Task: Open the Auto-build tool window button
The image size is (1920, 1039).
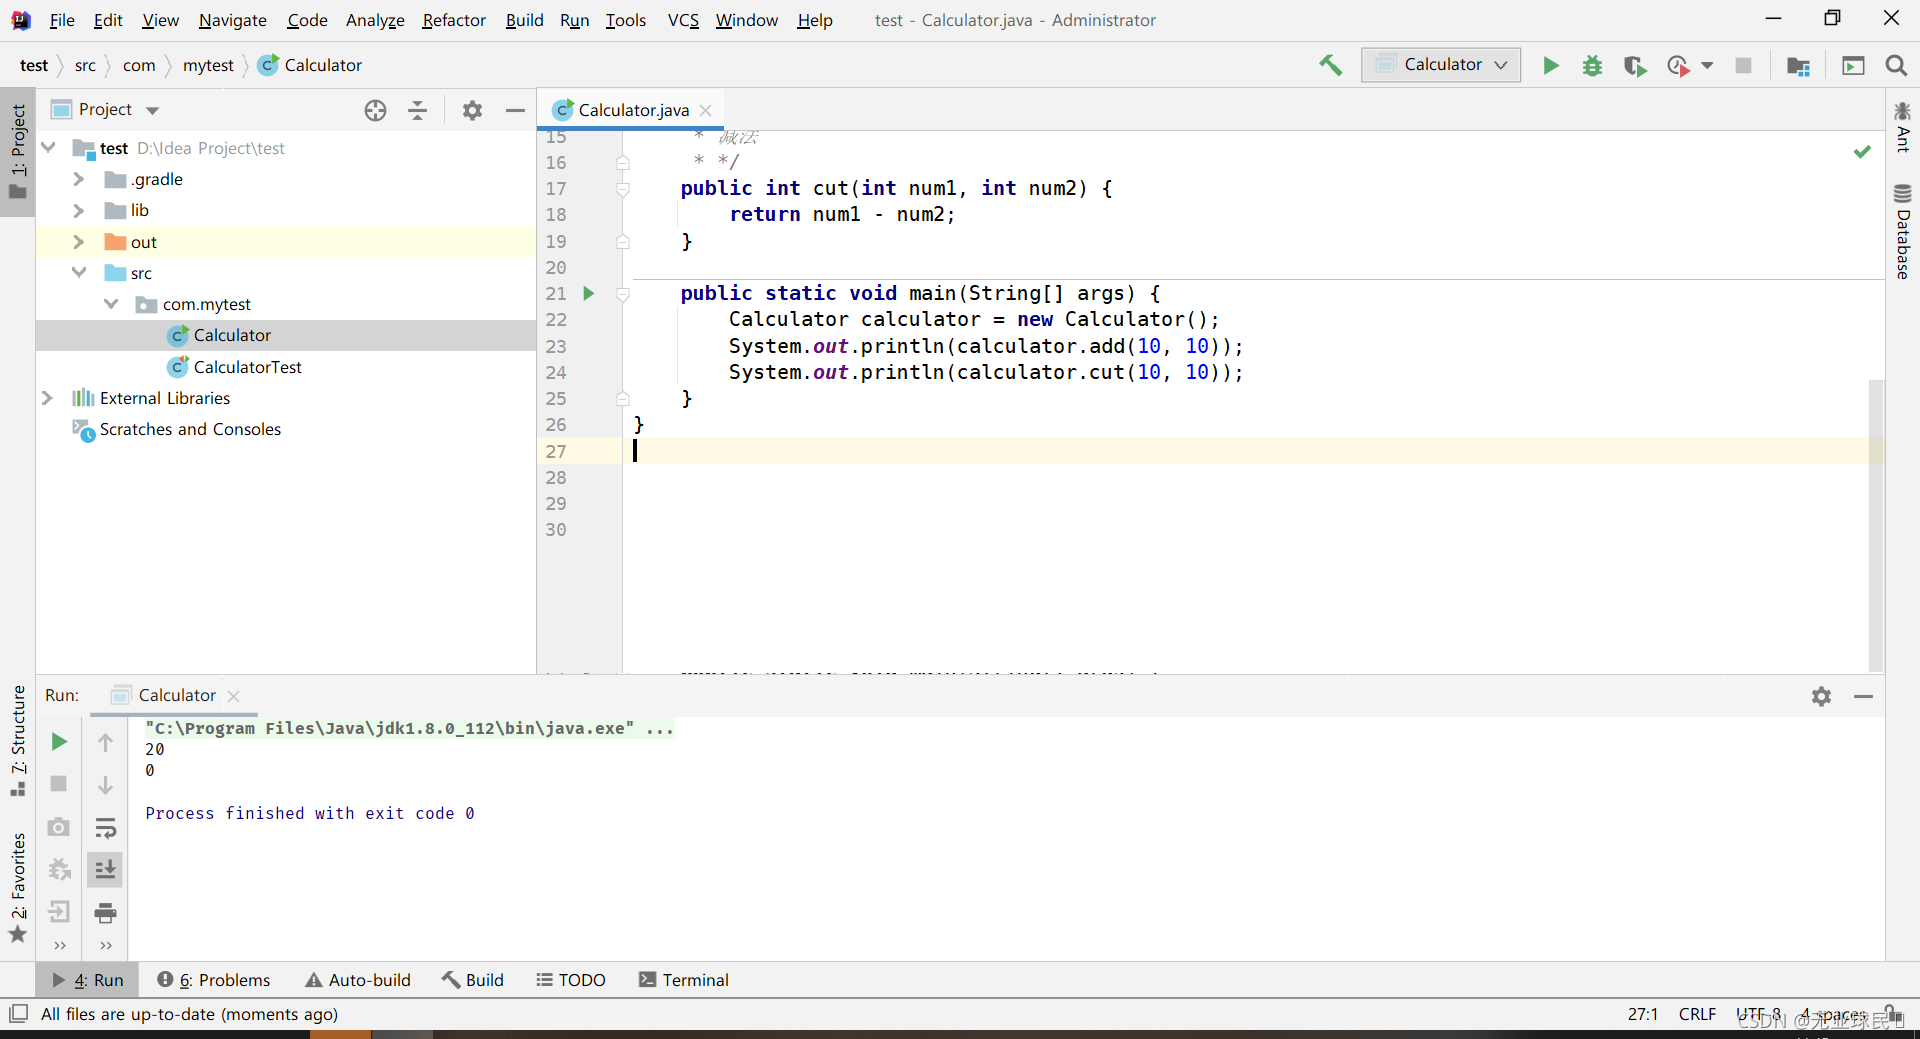Action: point(358,980)
